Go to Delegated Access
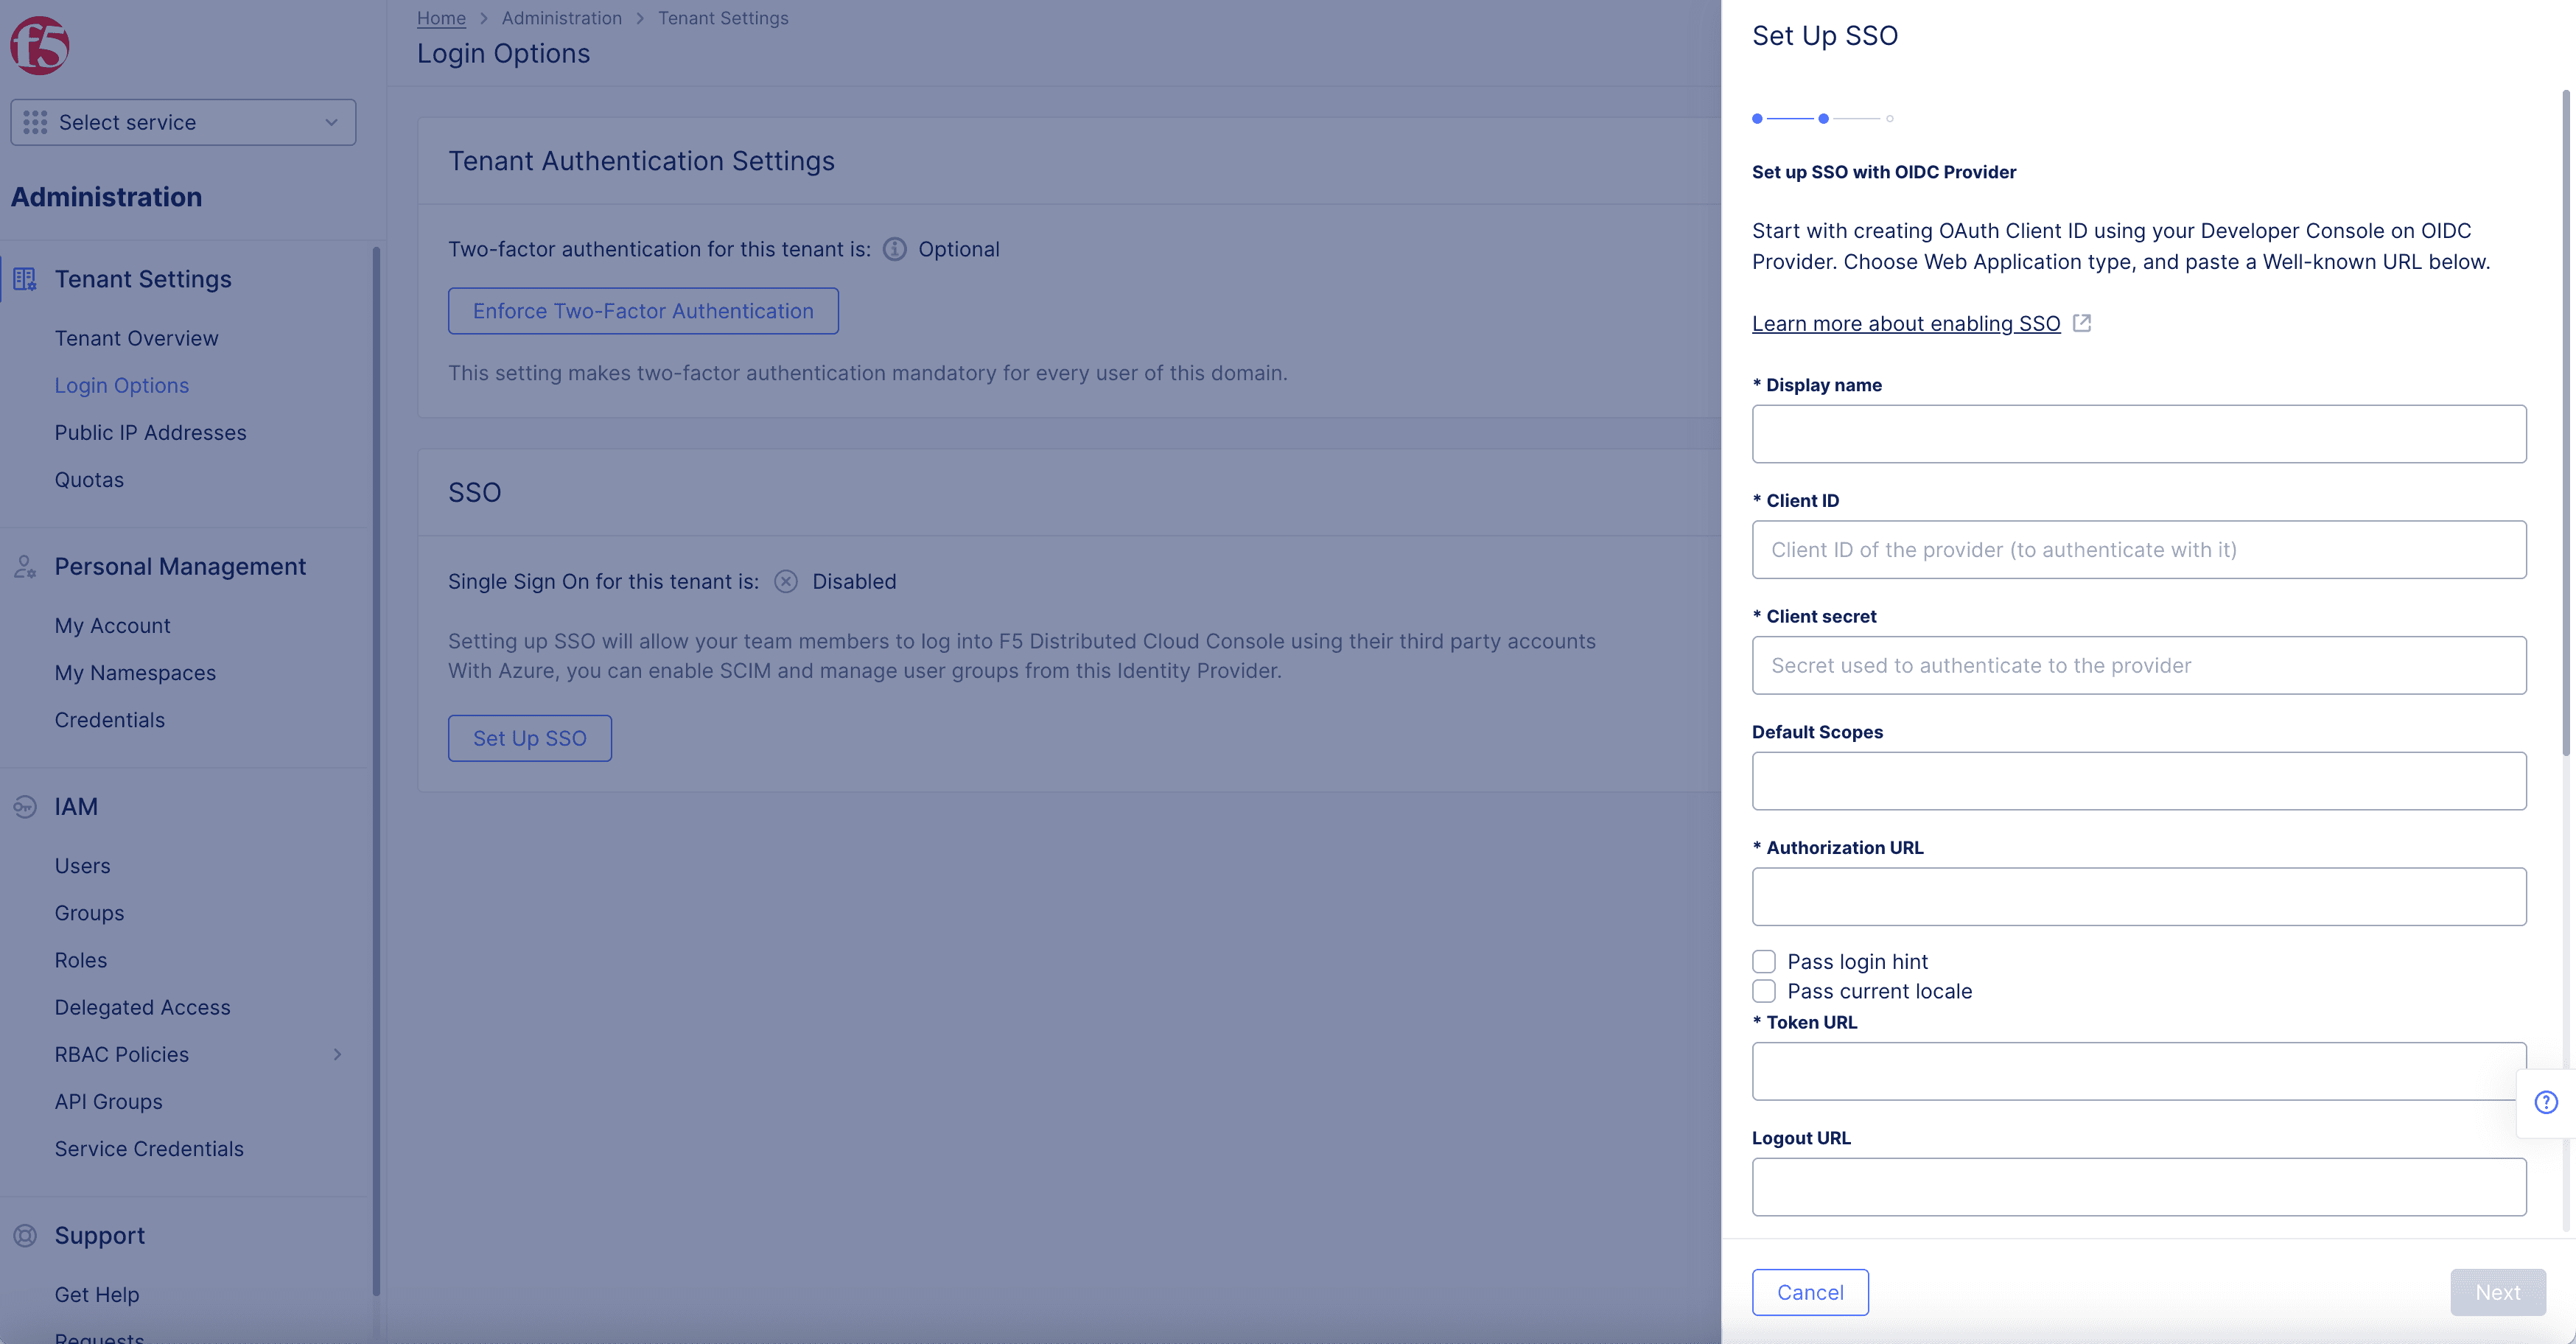Screen dimensions: 2576x1344 tap(142, 1007)
